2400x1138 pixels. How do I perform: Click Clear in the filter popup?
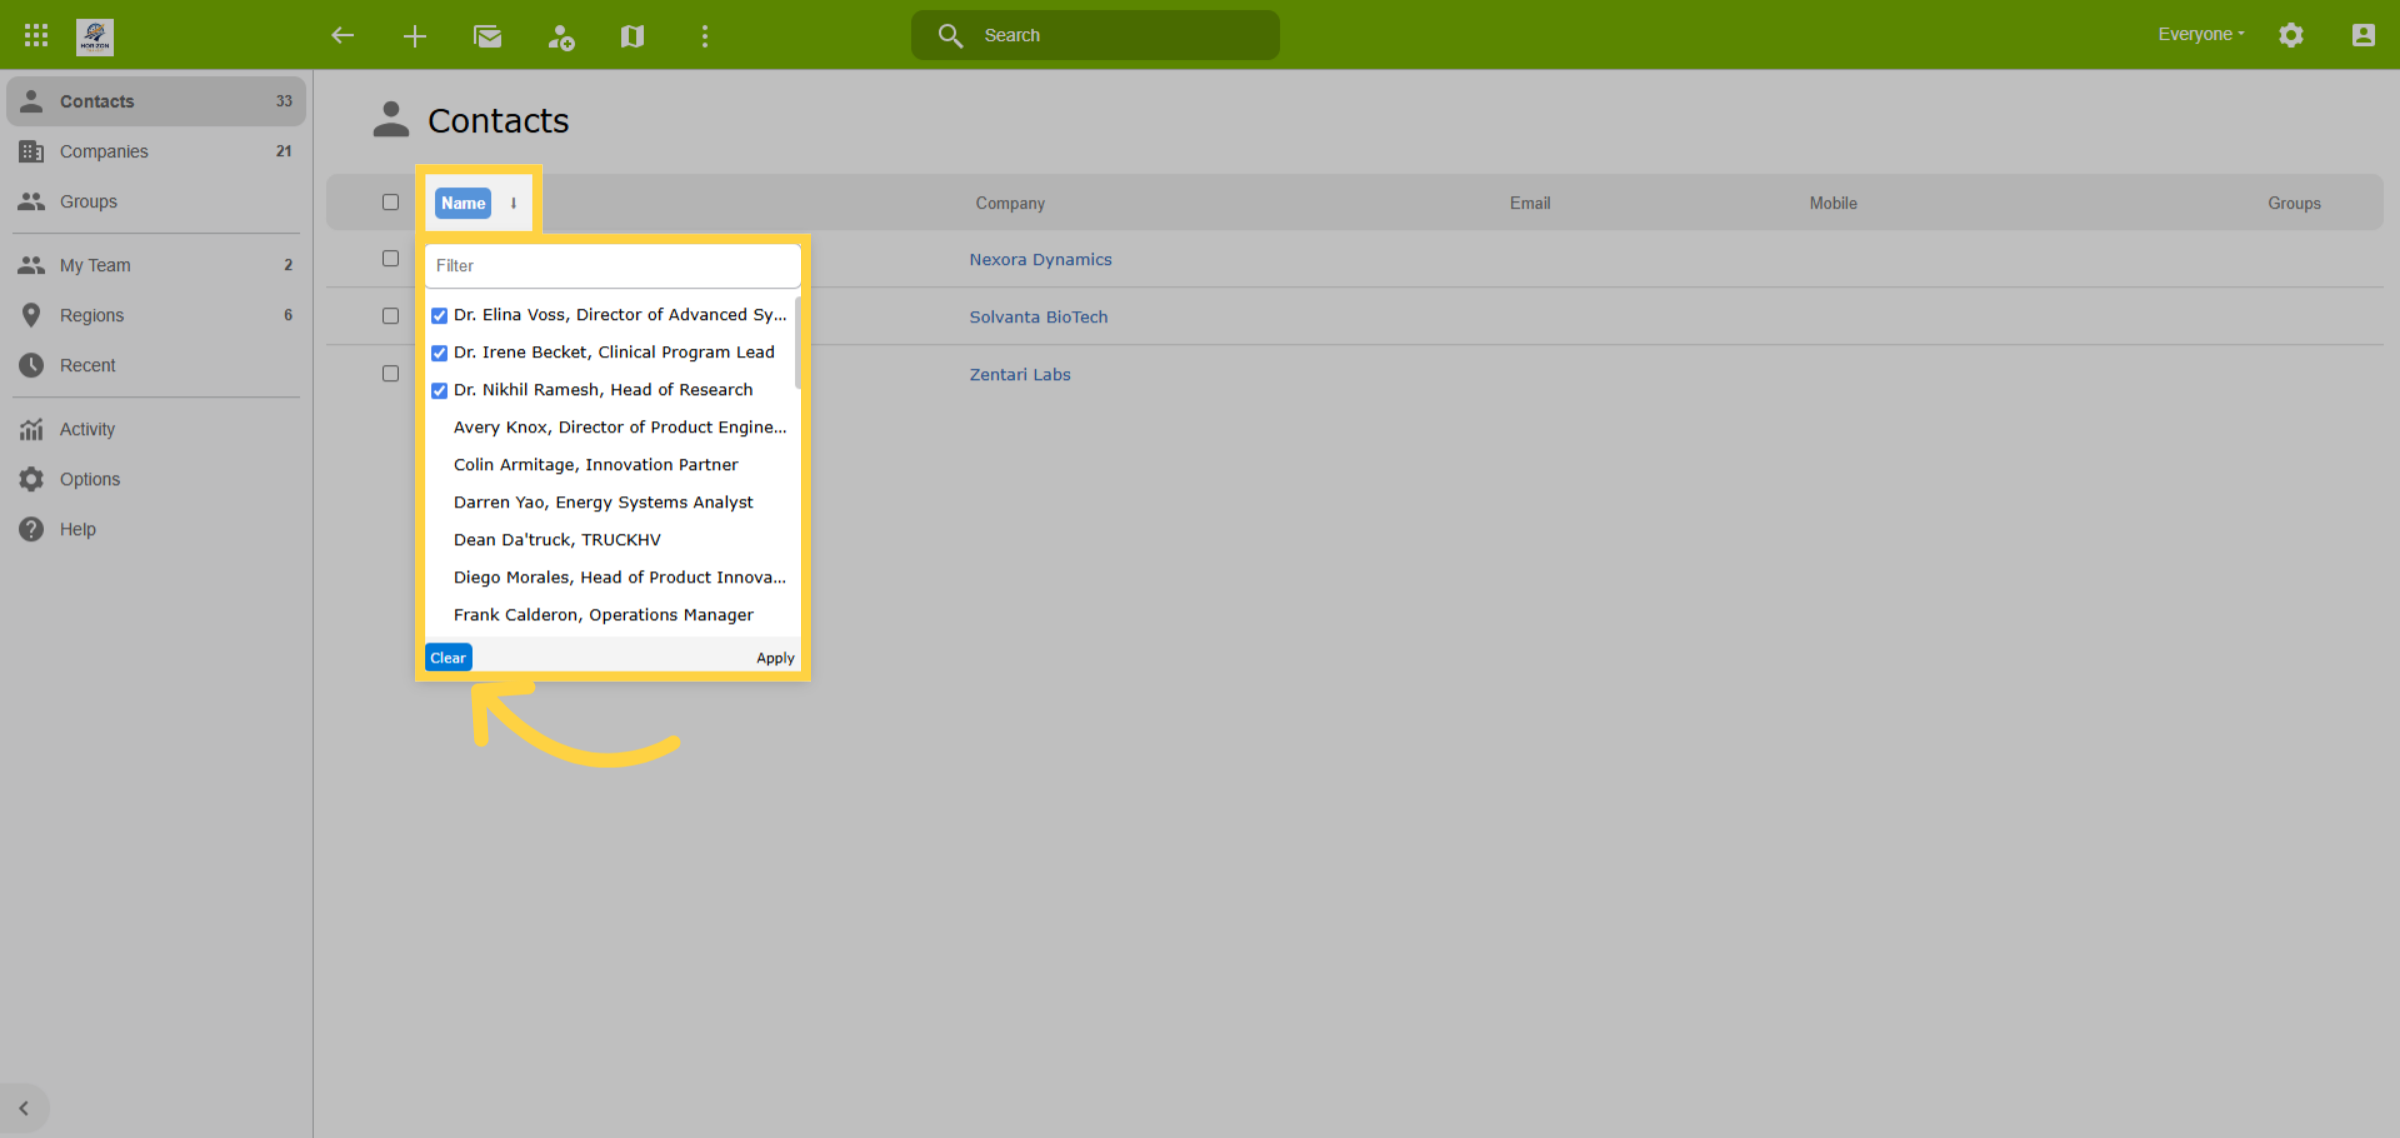(448, 658)
